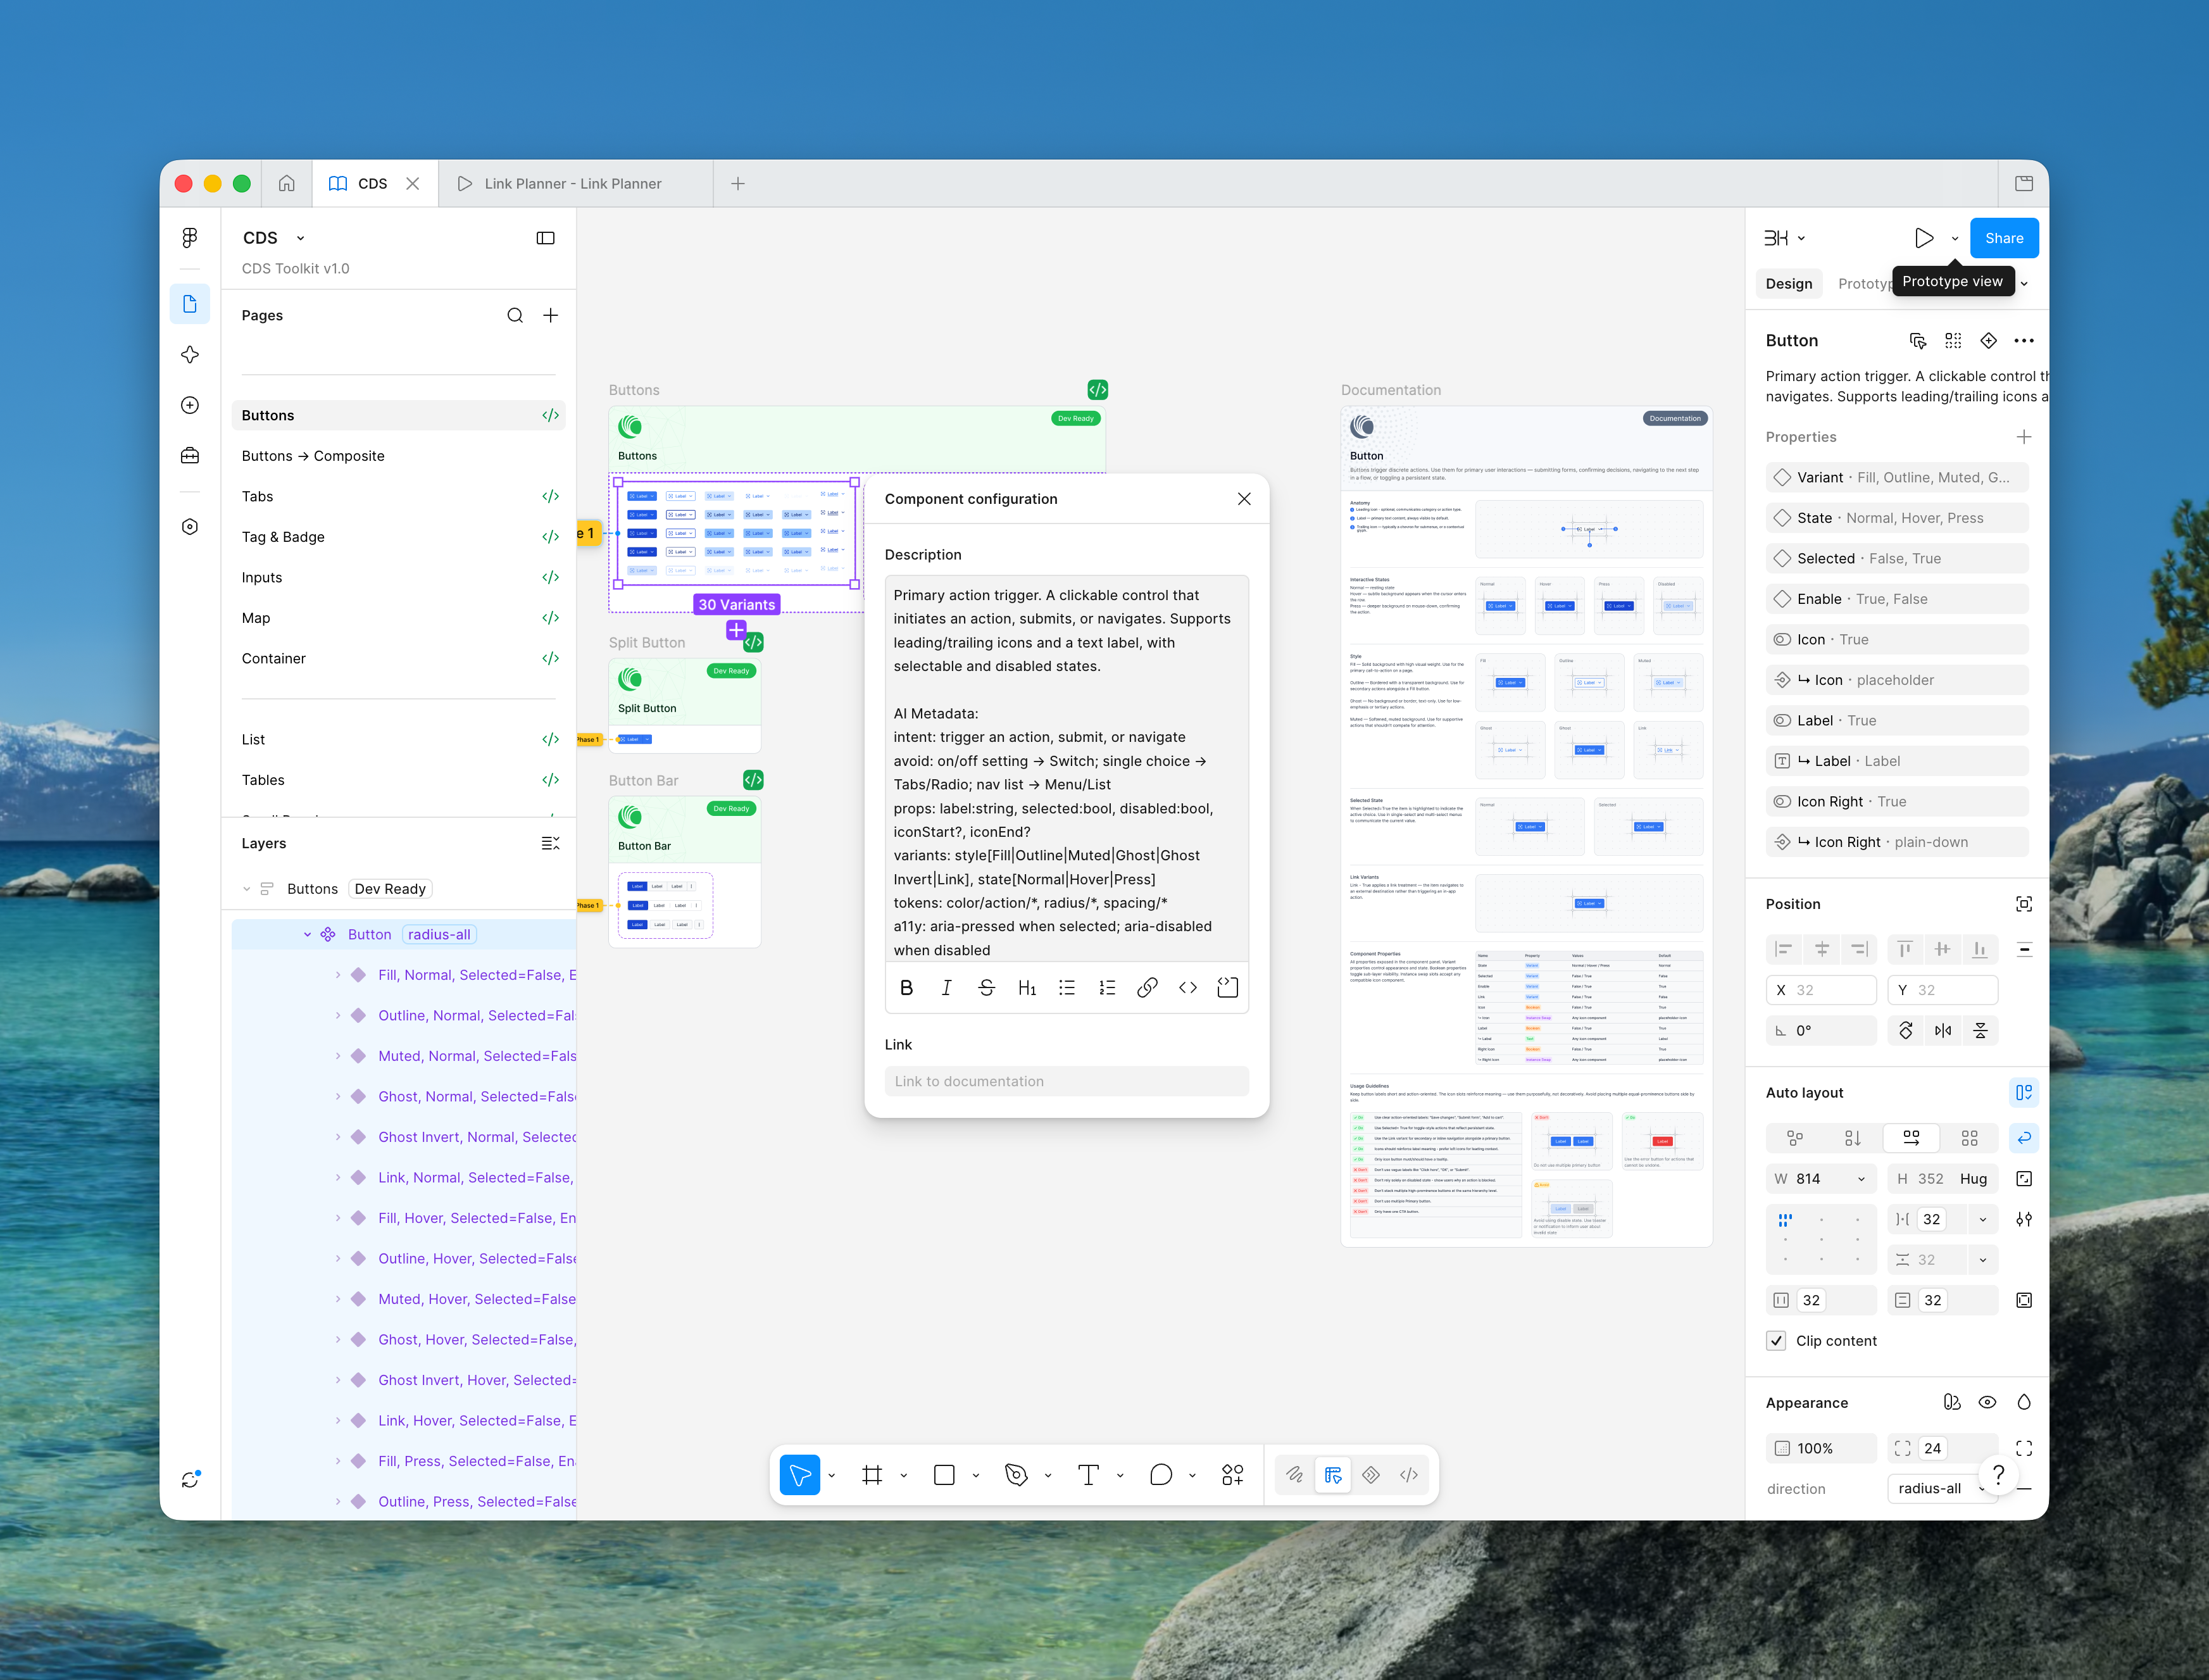Viewport: 2209px width, 1680px height.
Task: Toggle layer visibility eye in Appearance
Action: pos(1988,1403)
